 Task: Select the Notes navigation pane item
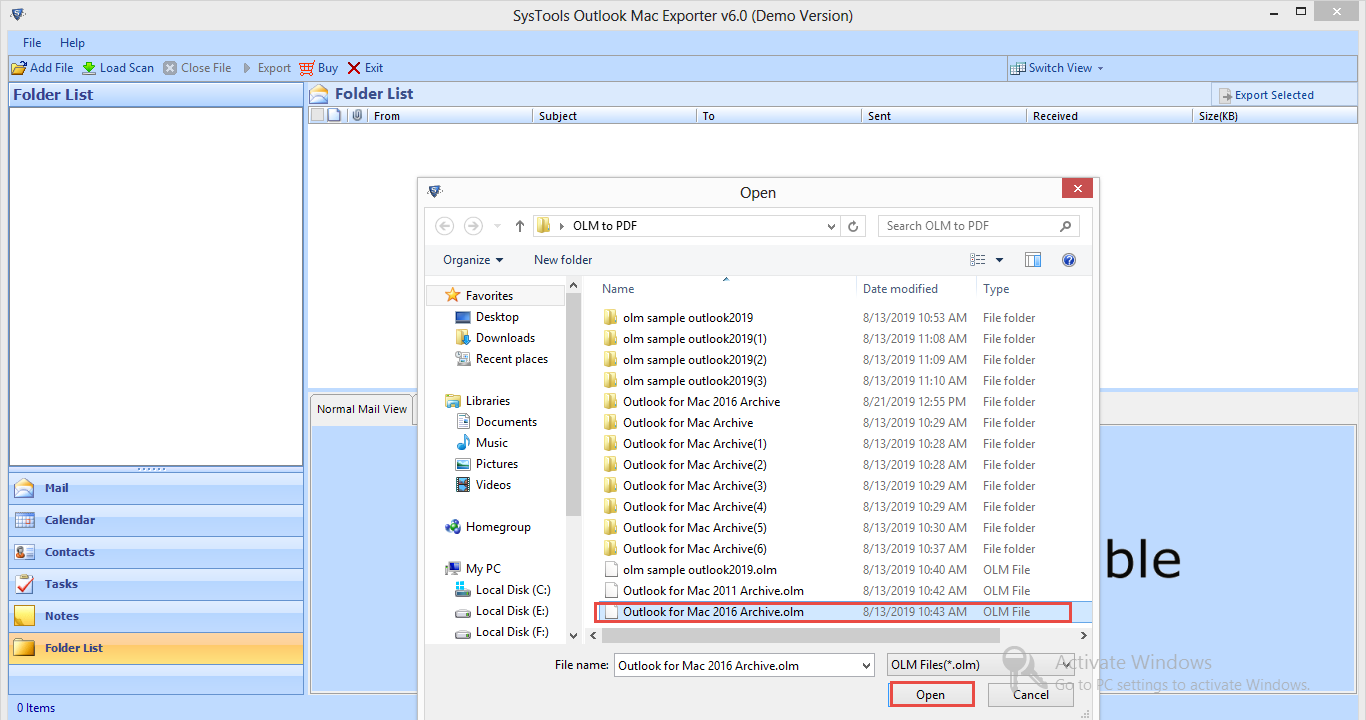pyautogui.click(x=156, y=616)
